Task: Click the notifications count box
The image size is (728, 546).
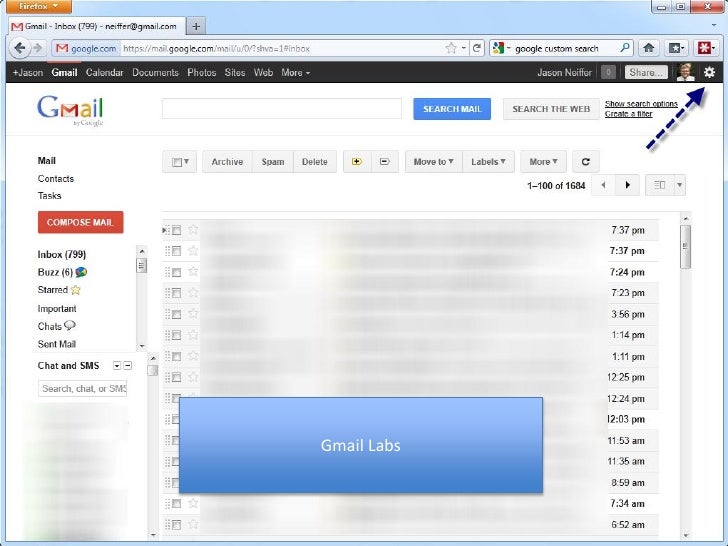Action: click(x=608, y=72)
